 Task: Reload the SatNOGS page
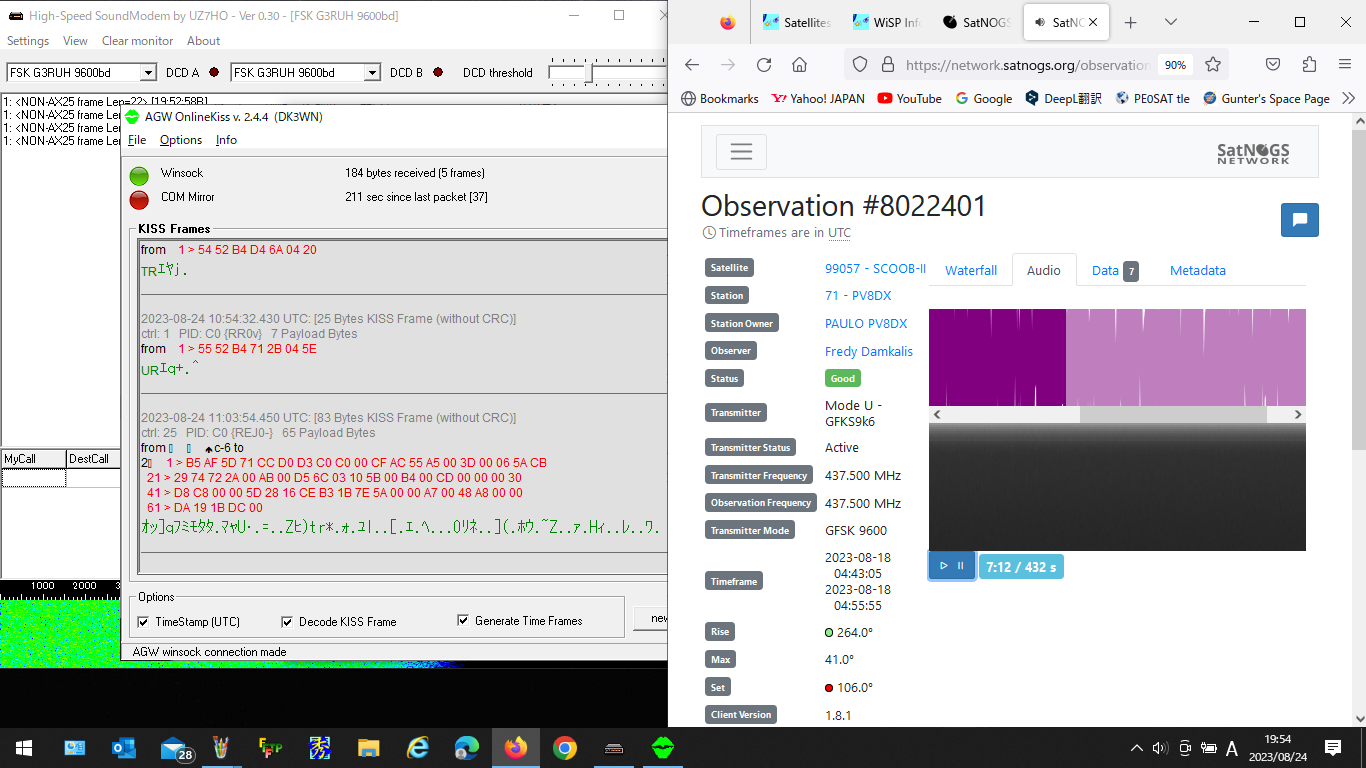point(764,65)
